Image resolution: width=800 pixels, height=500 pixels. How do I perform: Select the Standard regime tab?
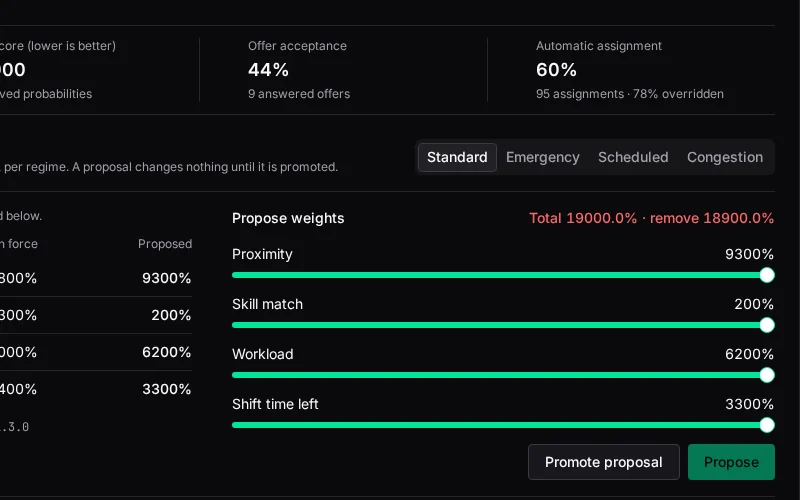[x=457, y=157]
